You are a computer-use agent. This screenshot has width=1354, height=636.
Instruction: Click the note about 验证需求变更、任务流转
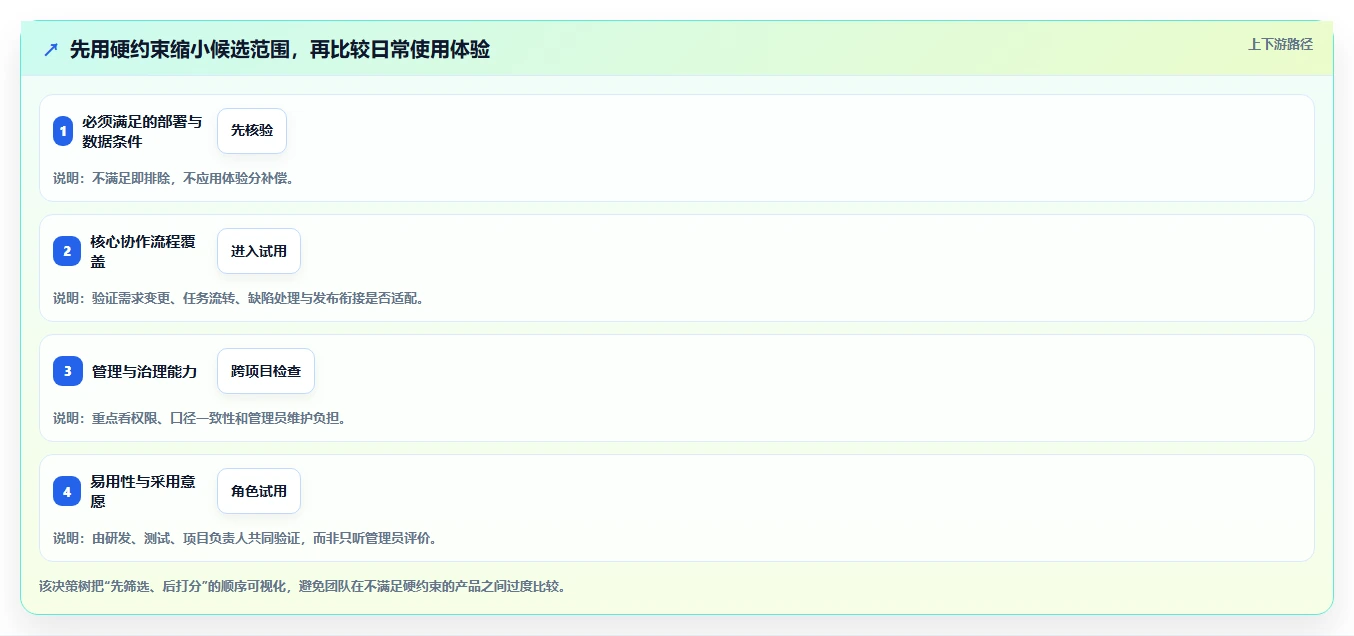click(x=238, y=298)
